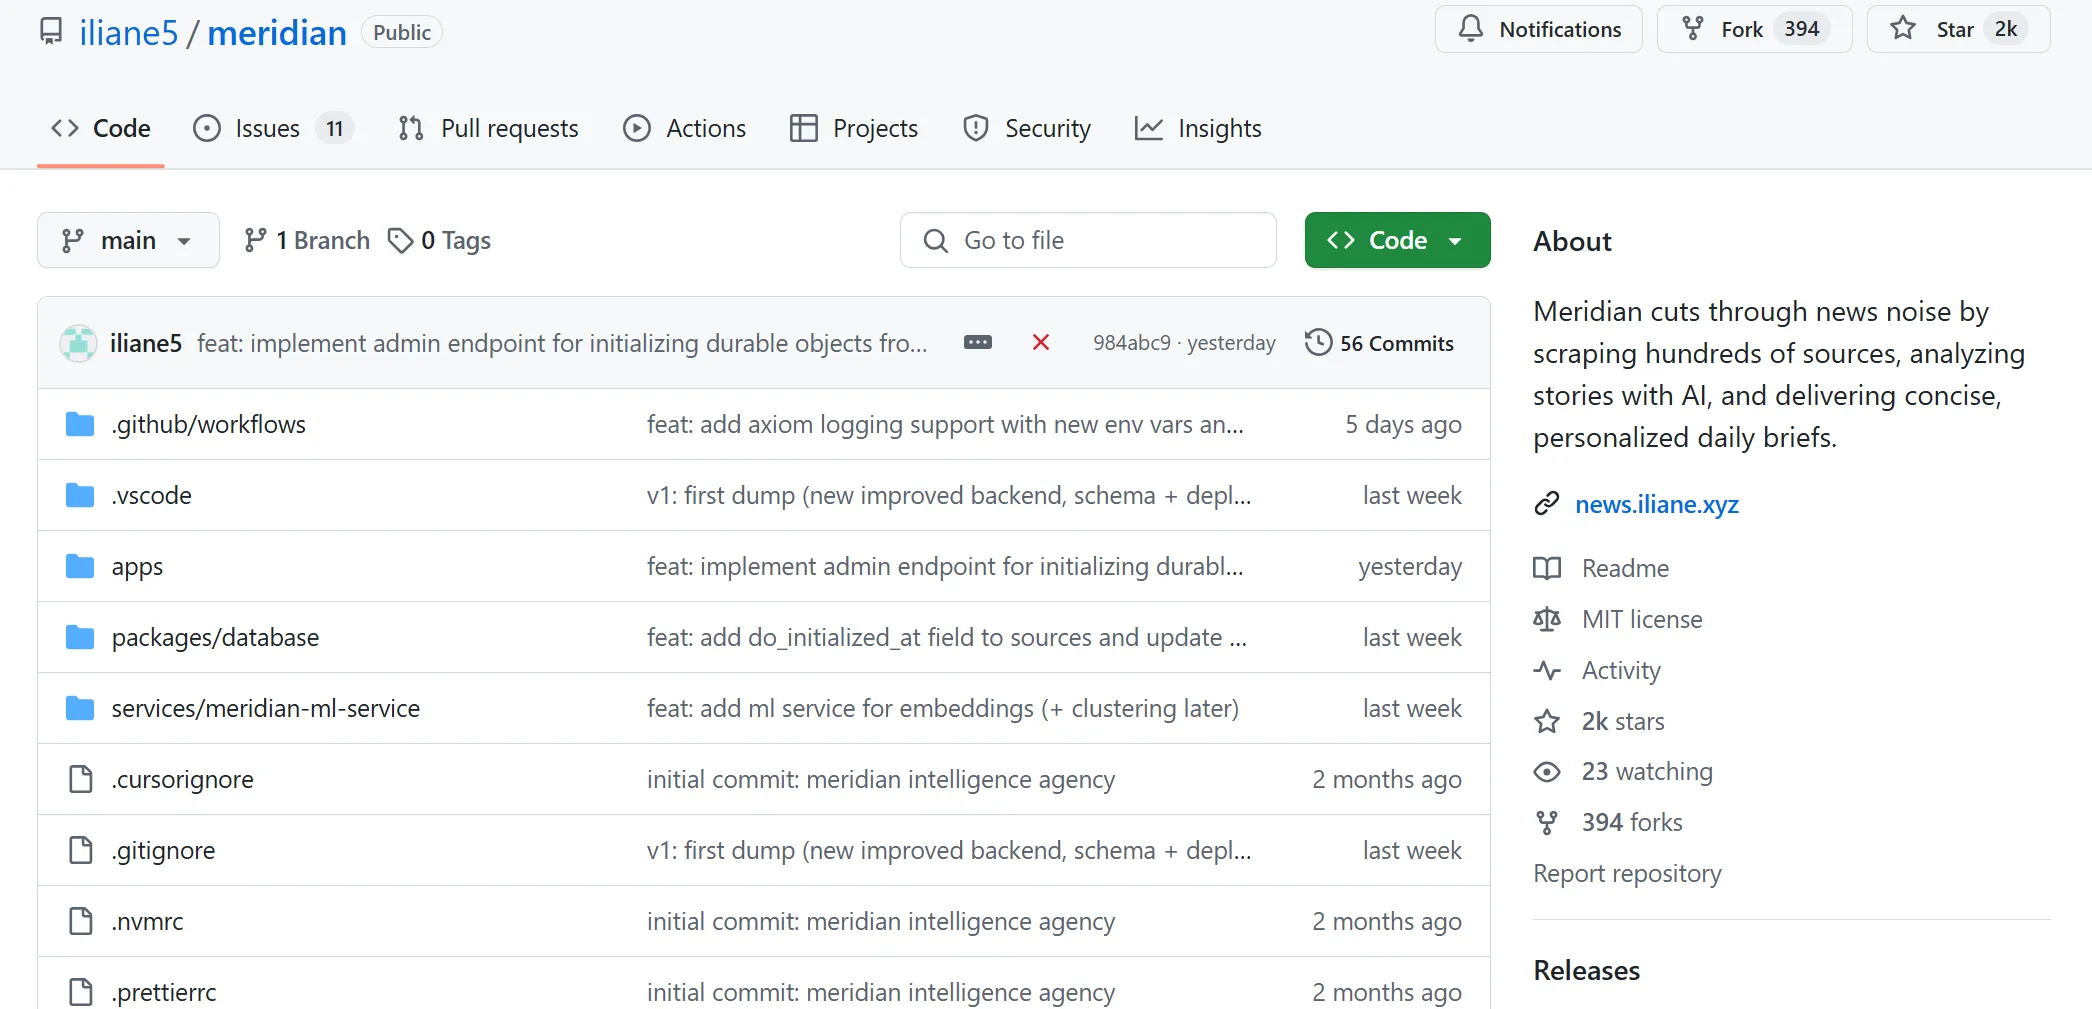The height and width of the screenshot is (1009, 2092).
Task: Open the Pull requests tab
Action: point(488,128)
